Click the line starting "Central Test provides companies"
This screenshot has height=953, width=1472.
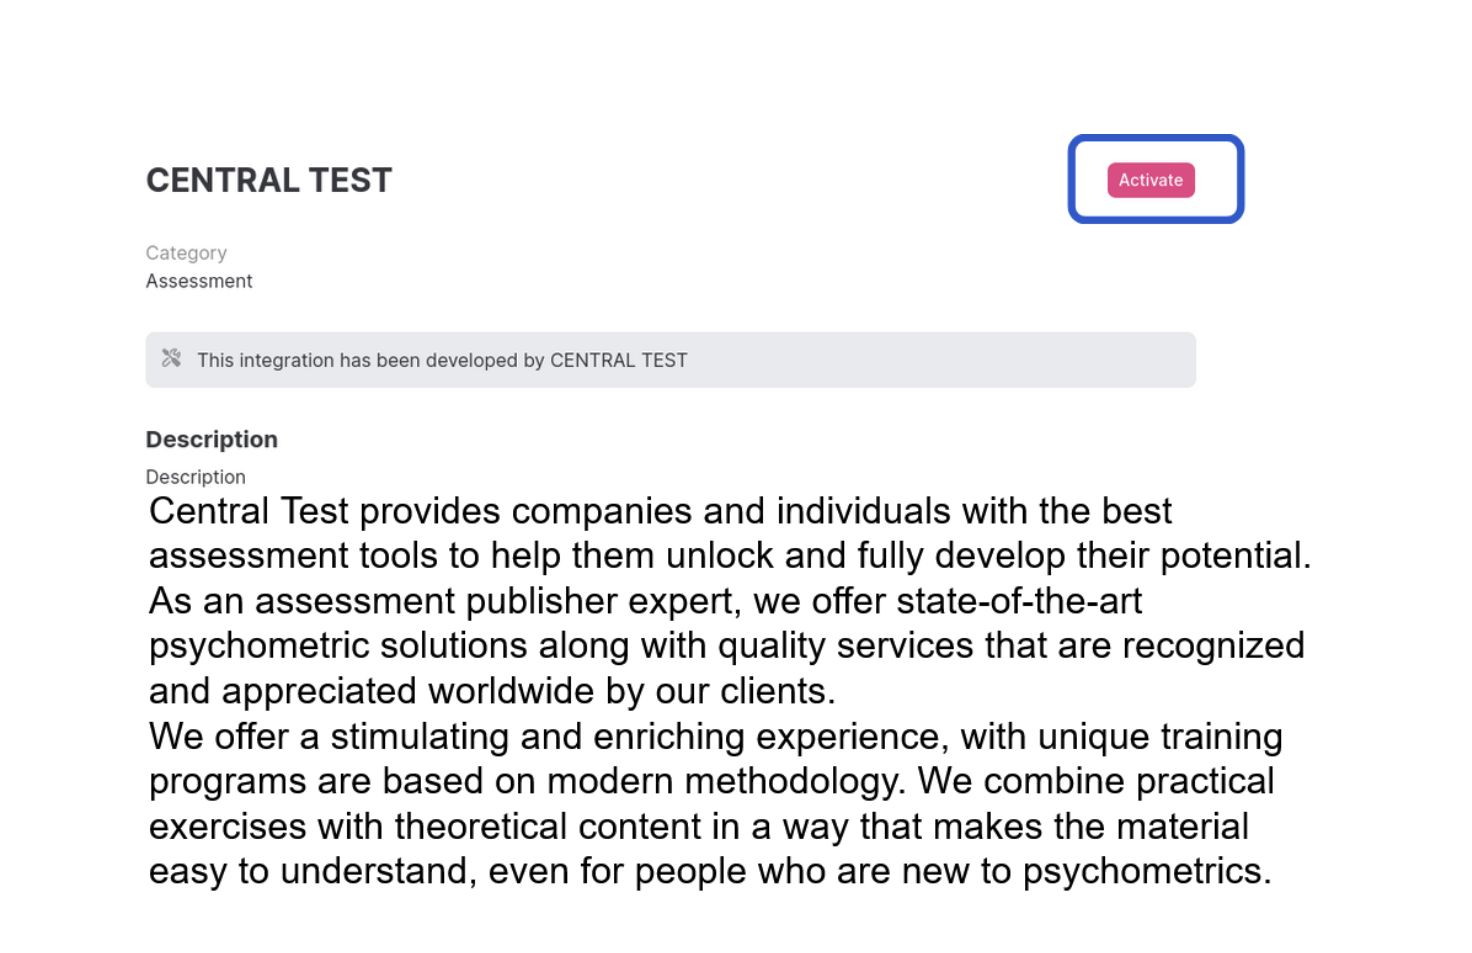tap(660, 511)
